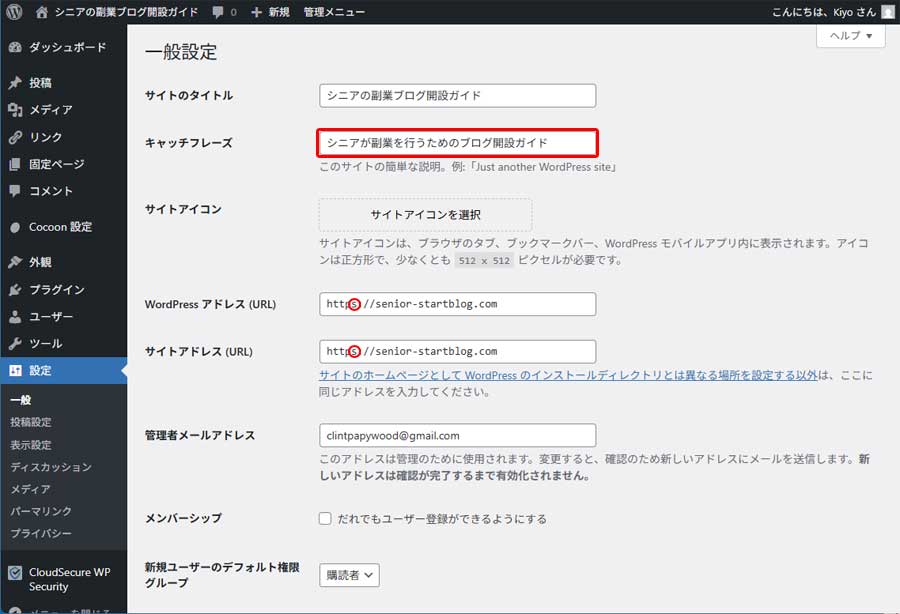Viewport: 900px width, 614px height.
Task: Select the コメント sidebar icon
Action: (14, 192)
